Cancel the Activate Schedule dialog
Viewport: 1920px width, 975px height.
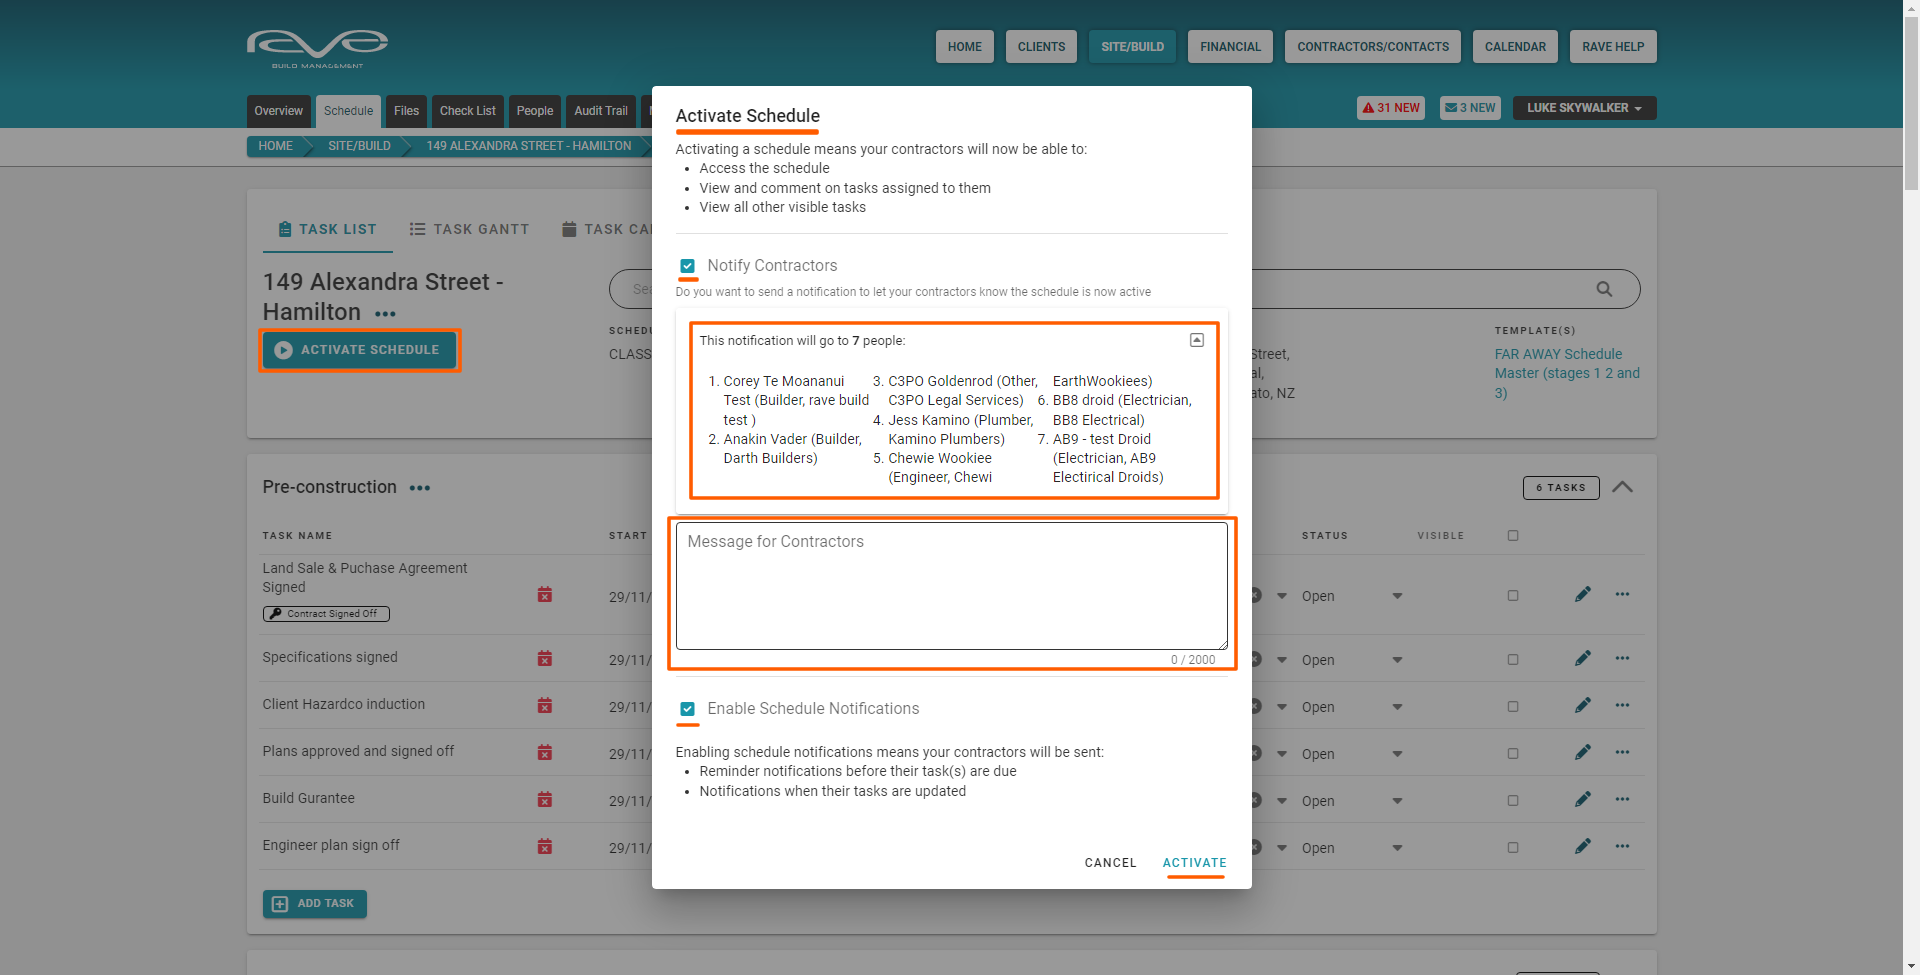1111,863
